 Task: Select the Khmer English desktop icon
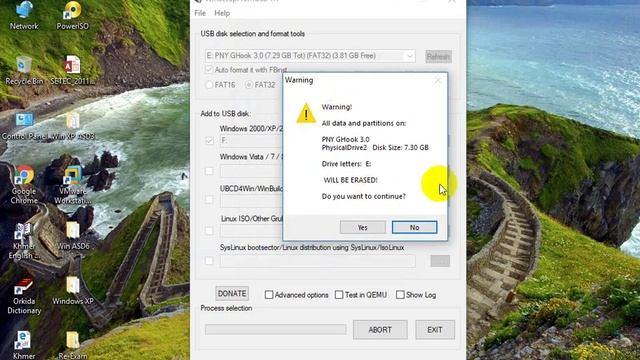tap(23, 241)
